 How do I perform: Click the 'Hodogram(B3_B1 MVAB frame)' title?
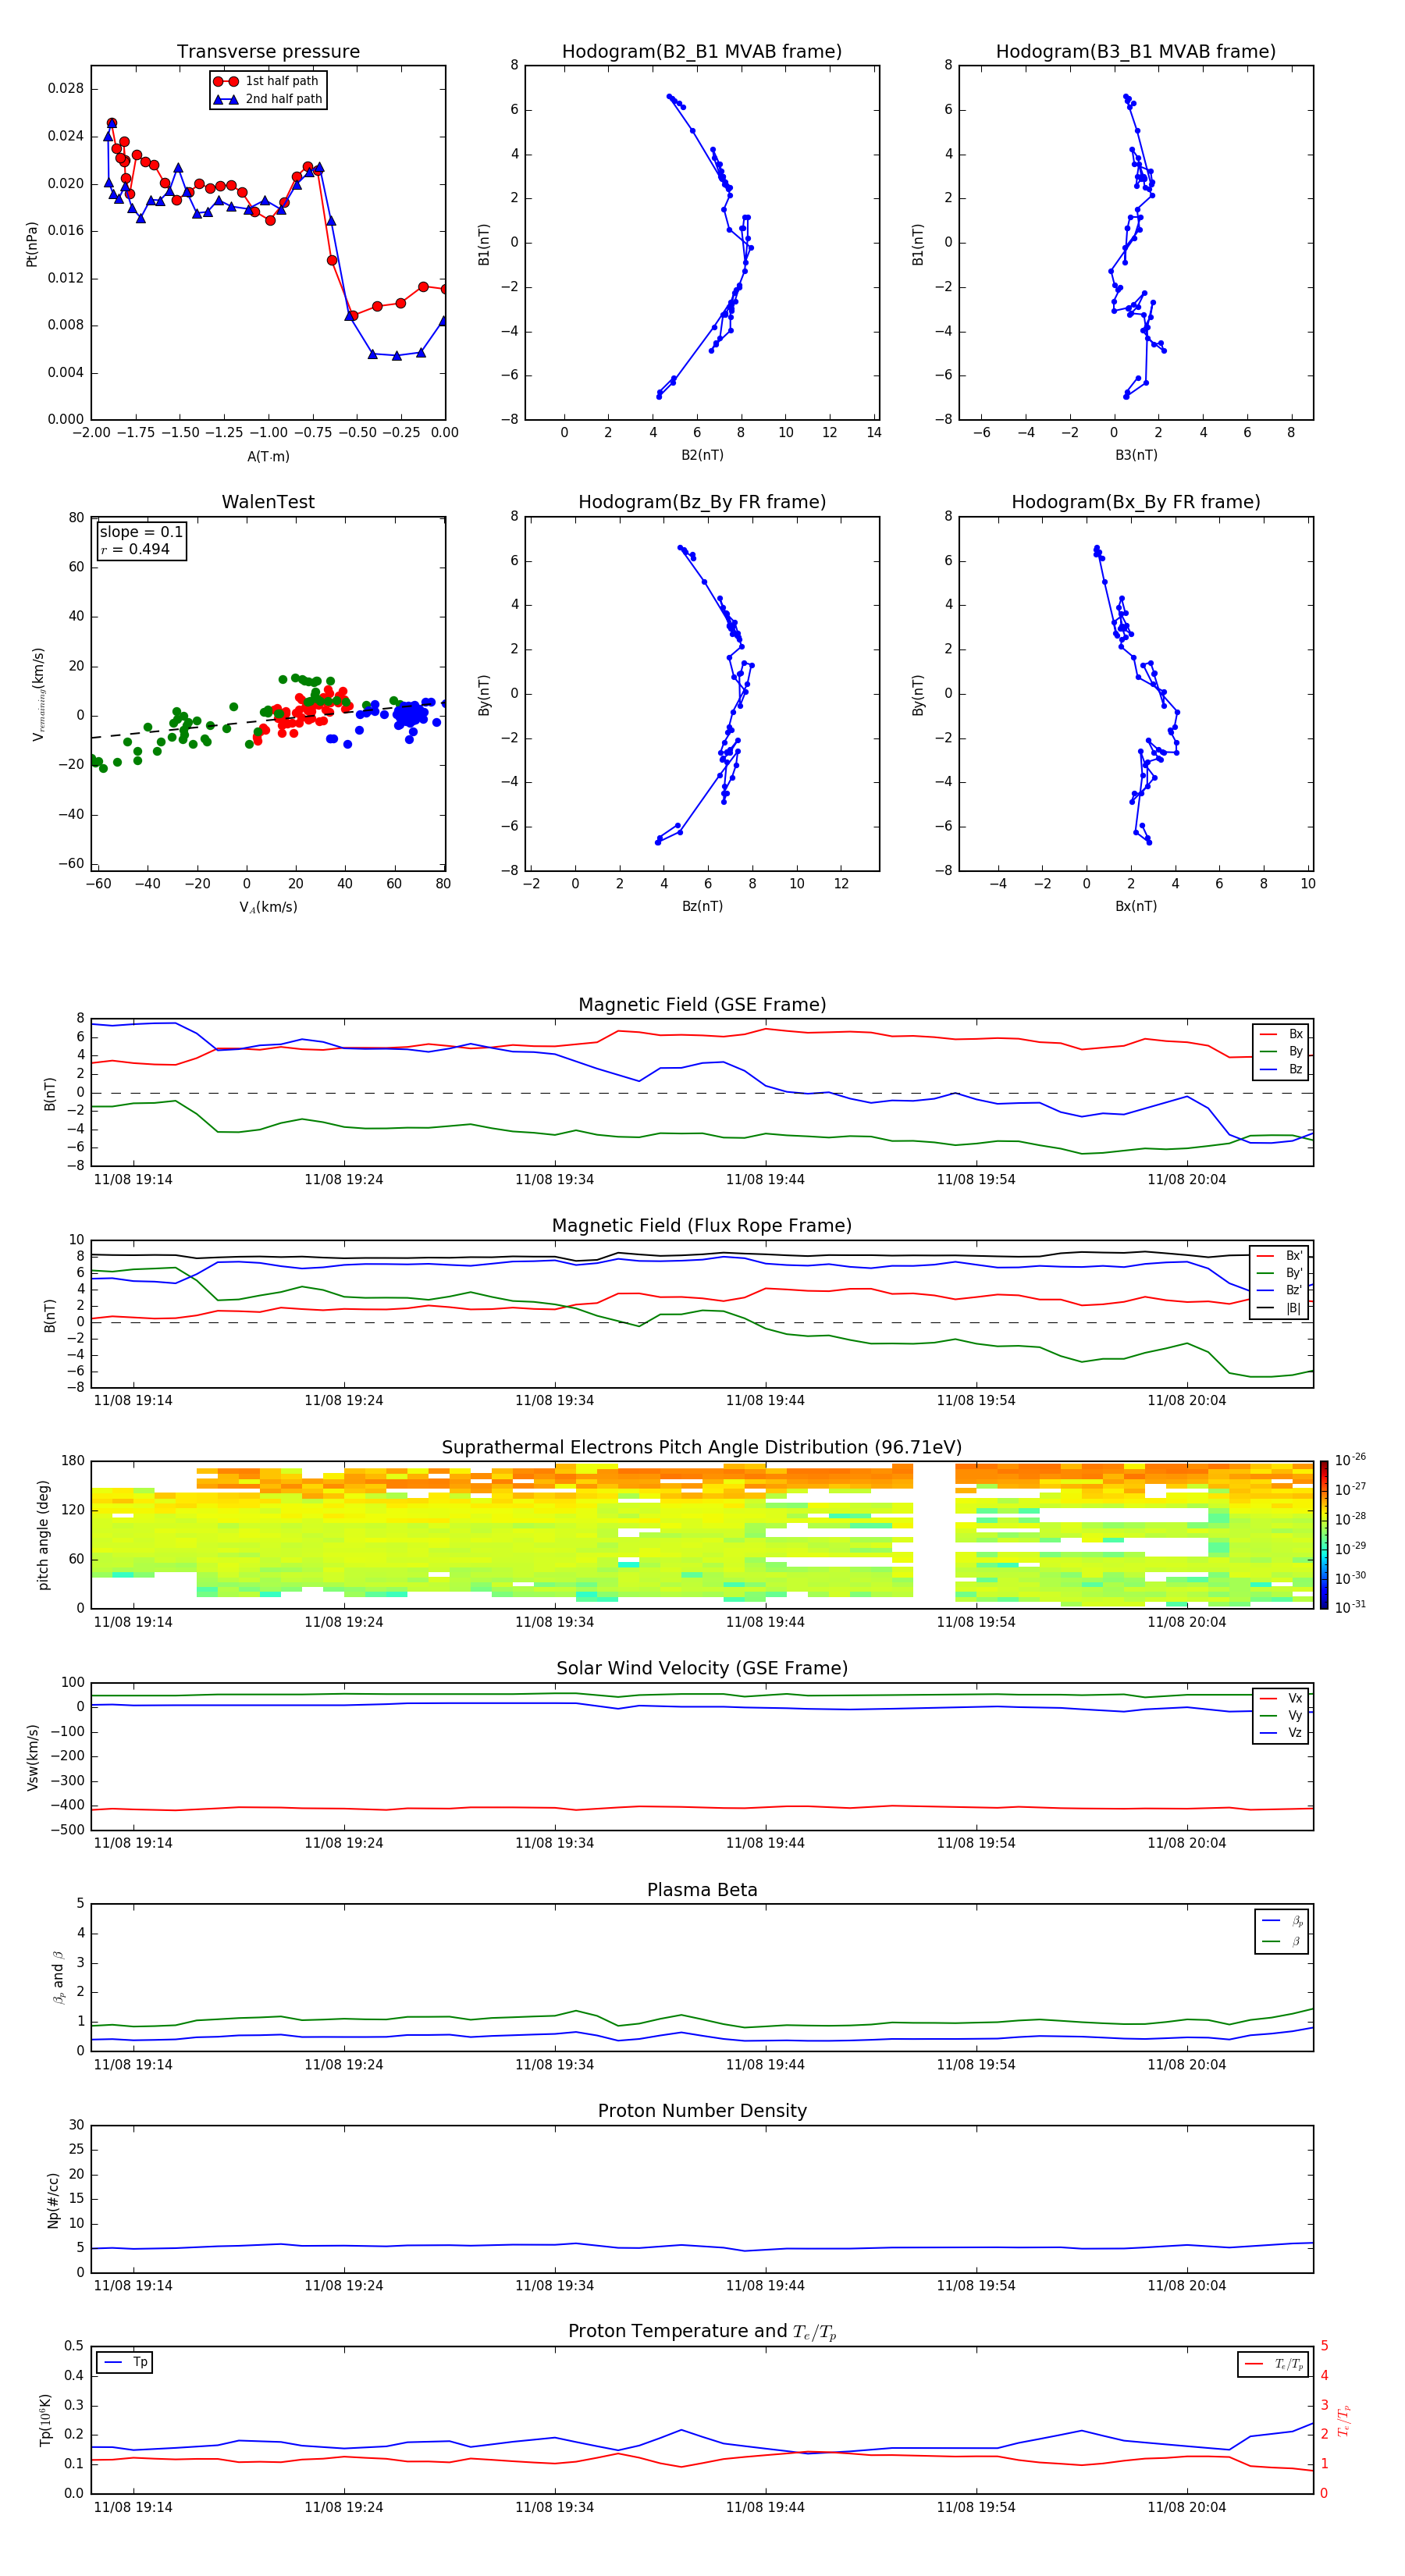[x=1136, y=51]
